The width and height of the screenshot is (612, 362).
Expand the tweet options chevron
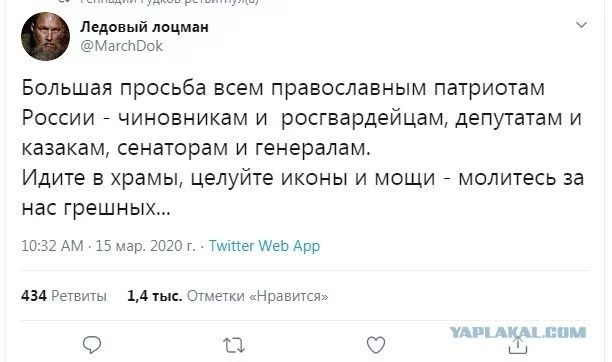(582, 25)
